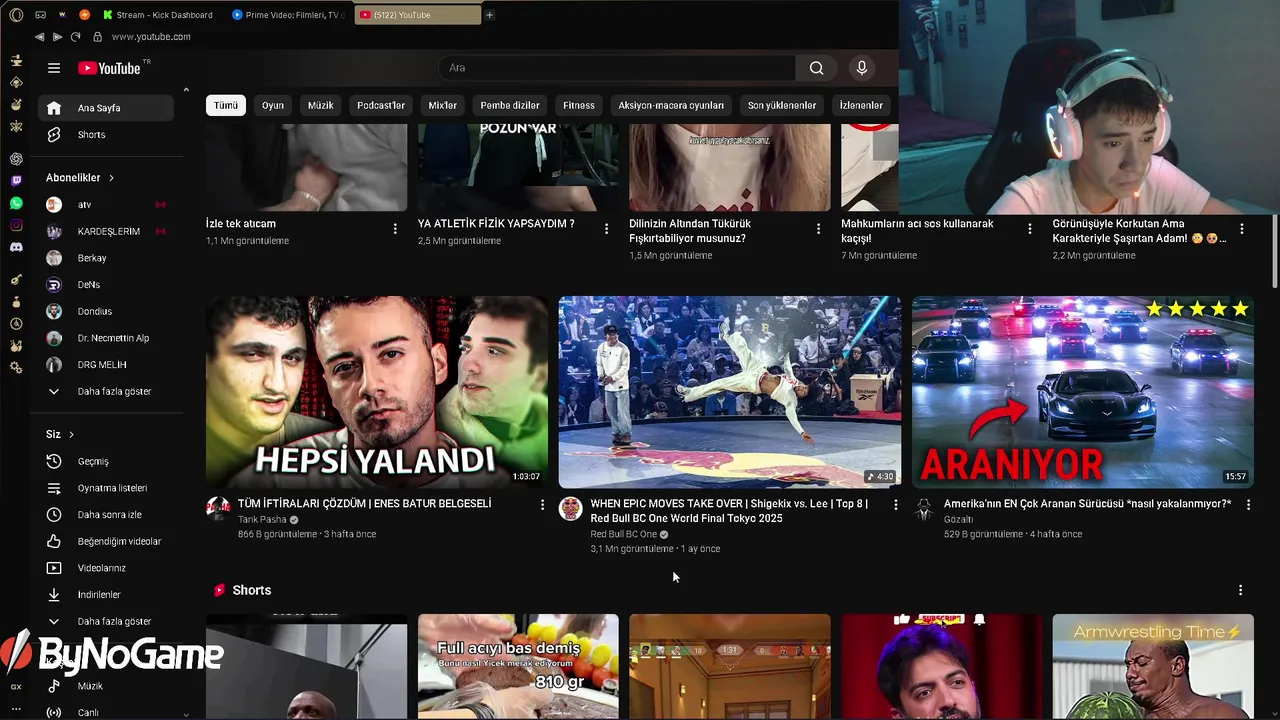Open the ARANIYOR police chase thumbnail

pos(1083,392)
